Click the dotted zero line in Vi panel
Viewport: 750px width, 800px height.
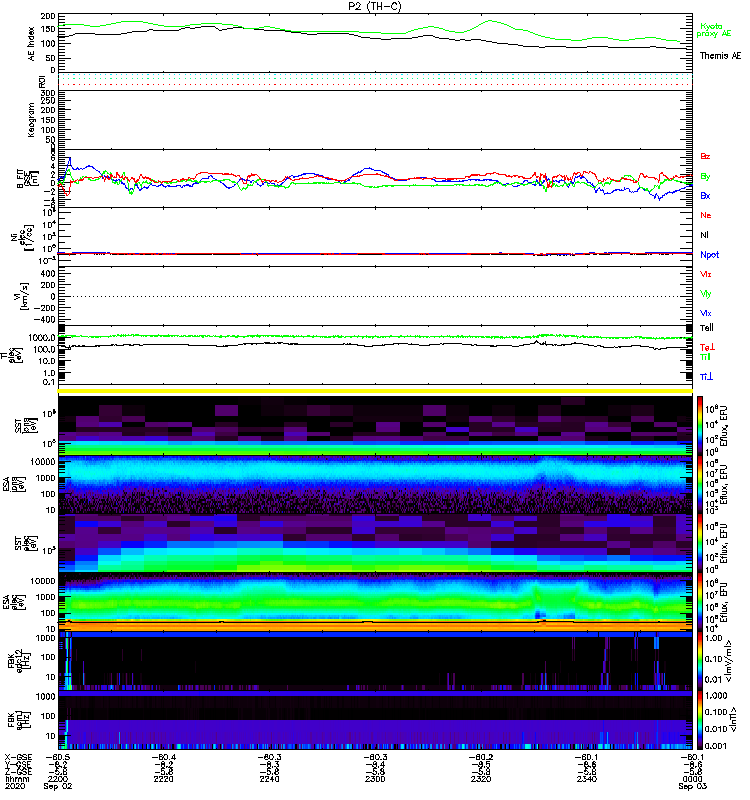pos(375,296)
